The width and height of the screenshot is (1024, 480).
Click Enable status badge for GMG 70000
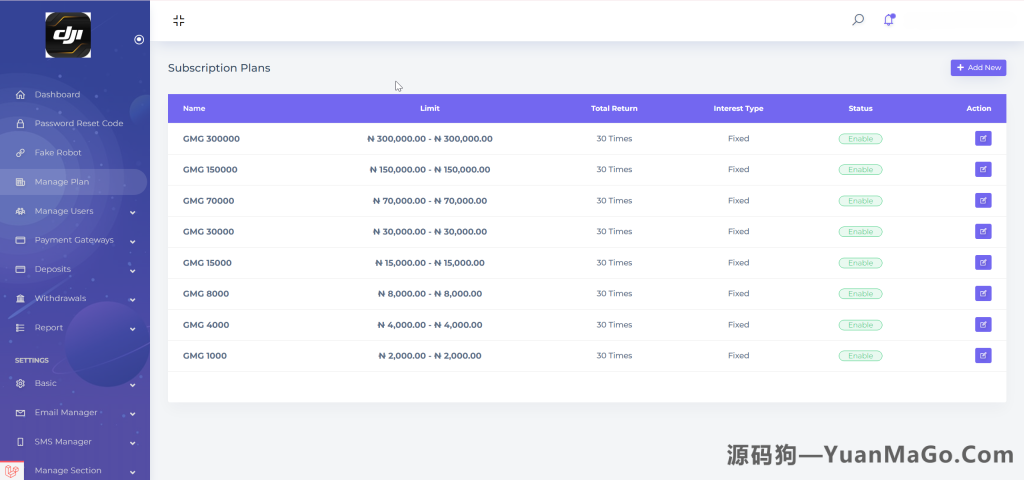tap(860, 201)
